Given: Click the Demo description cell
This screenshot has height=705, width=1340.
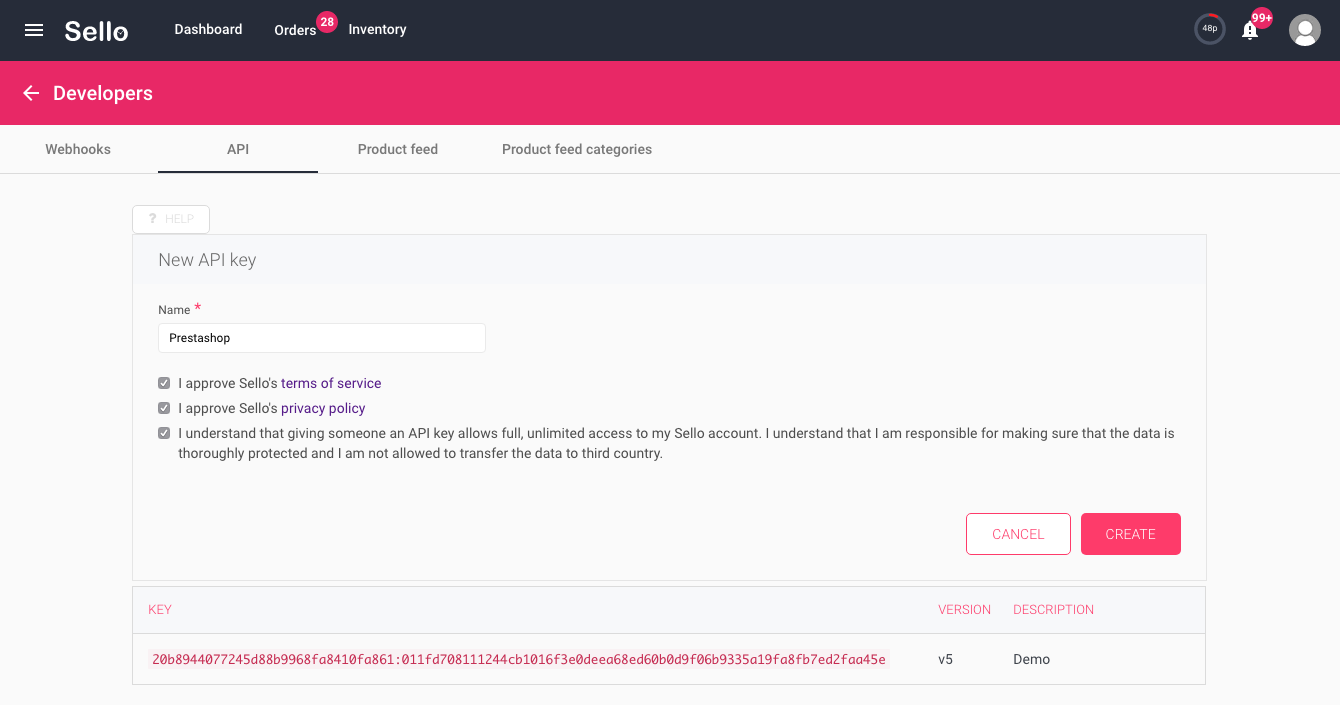Looking at the screenshot, I should [x=1032, y=659].
